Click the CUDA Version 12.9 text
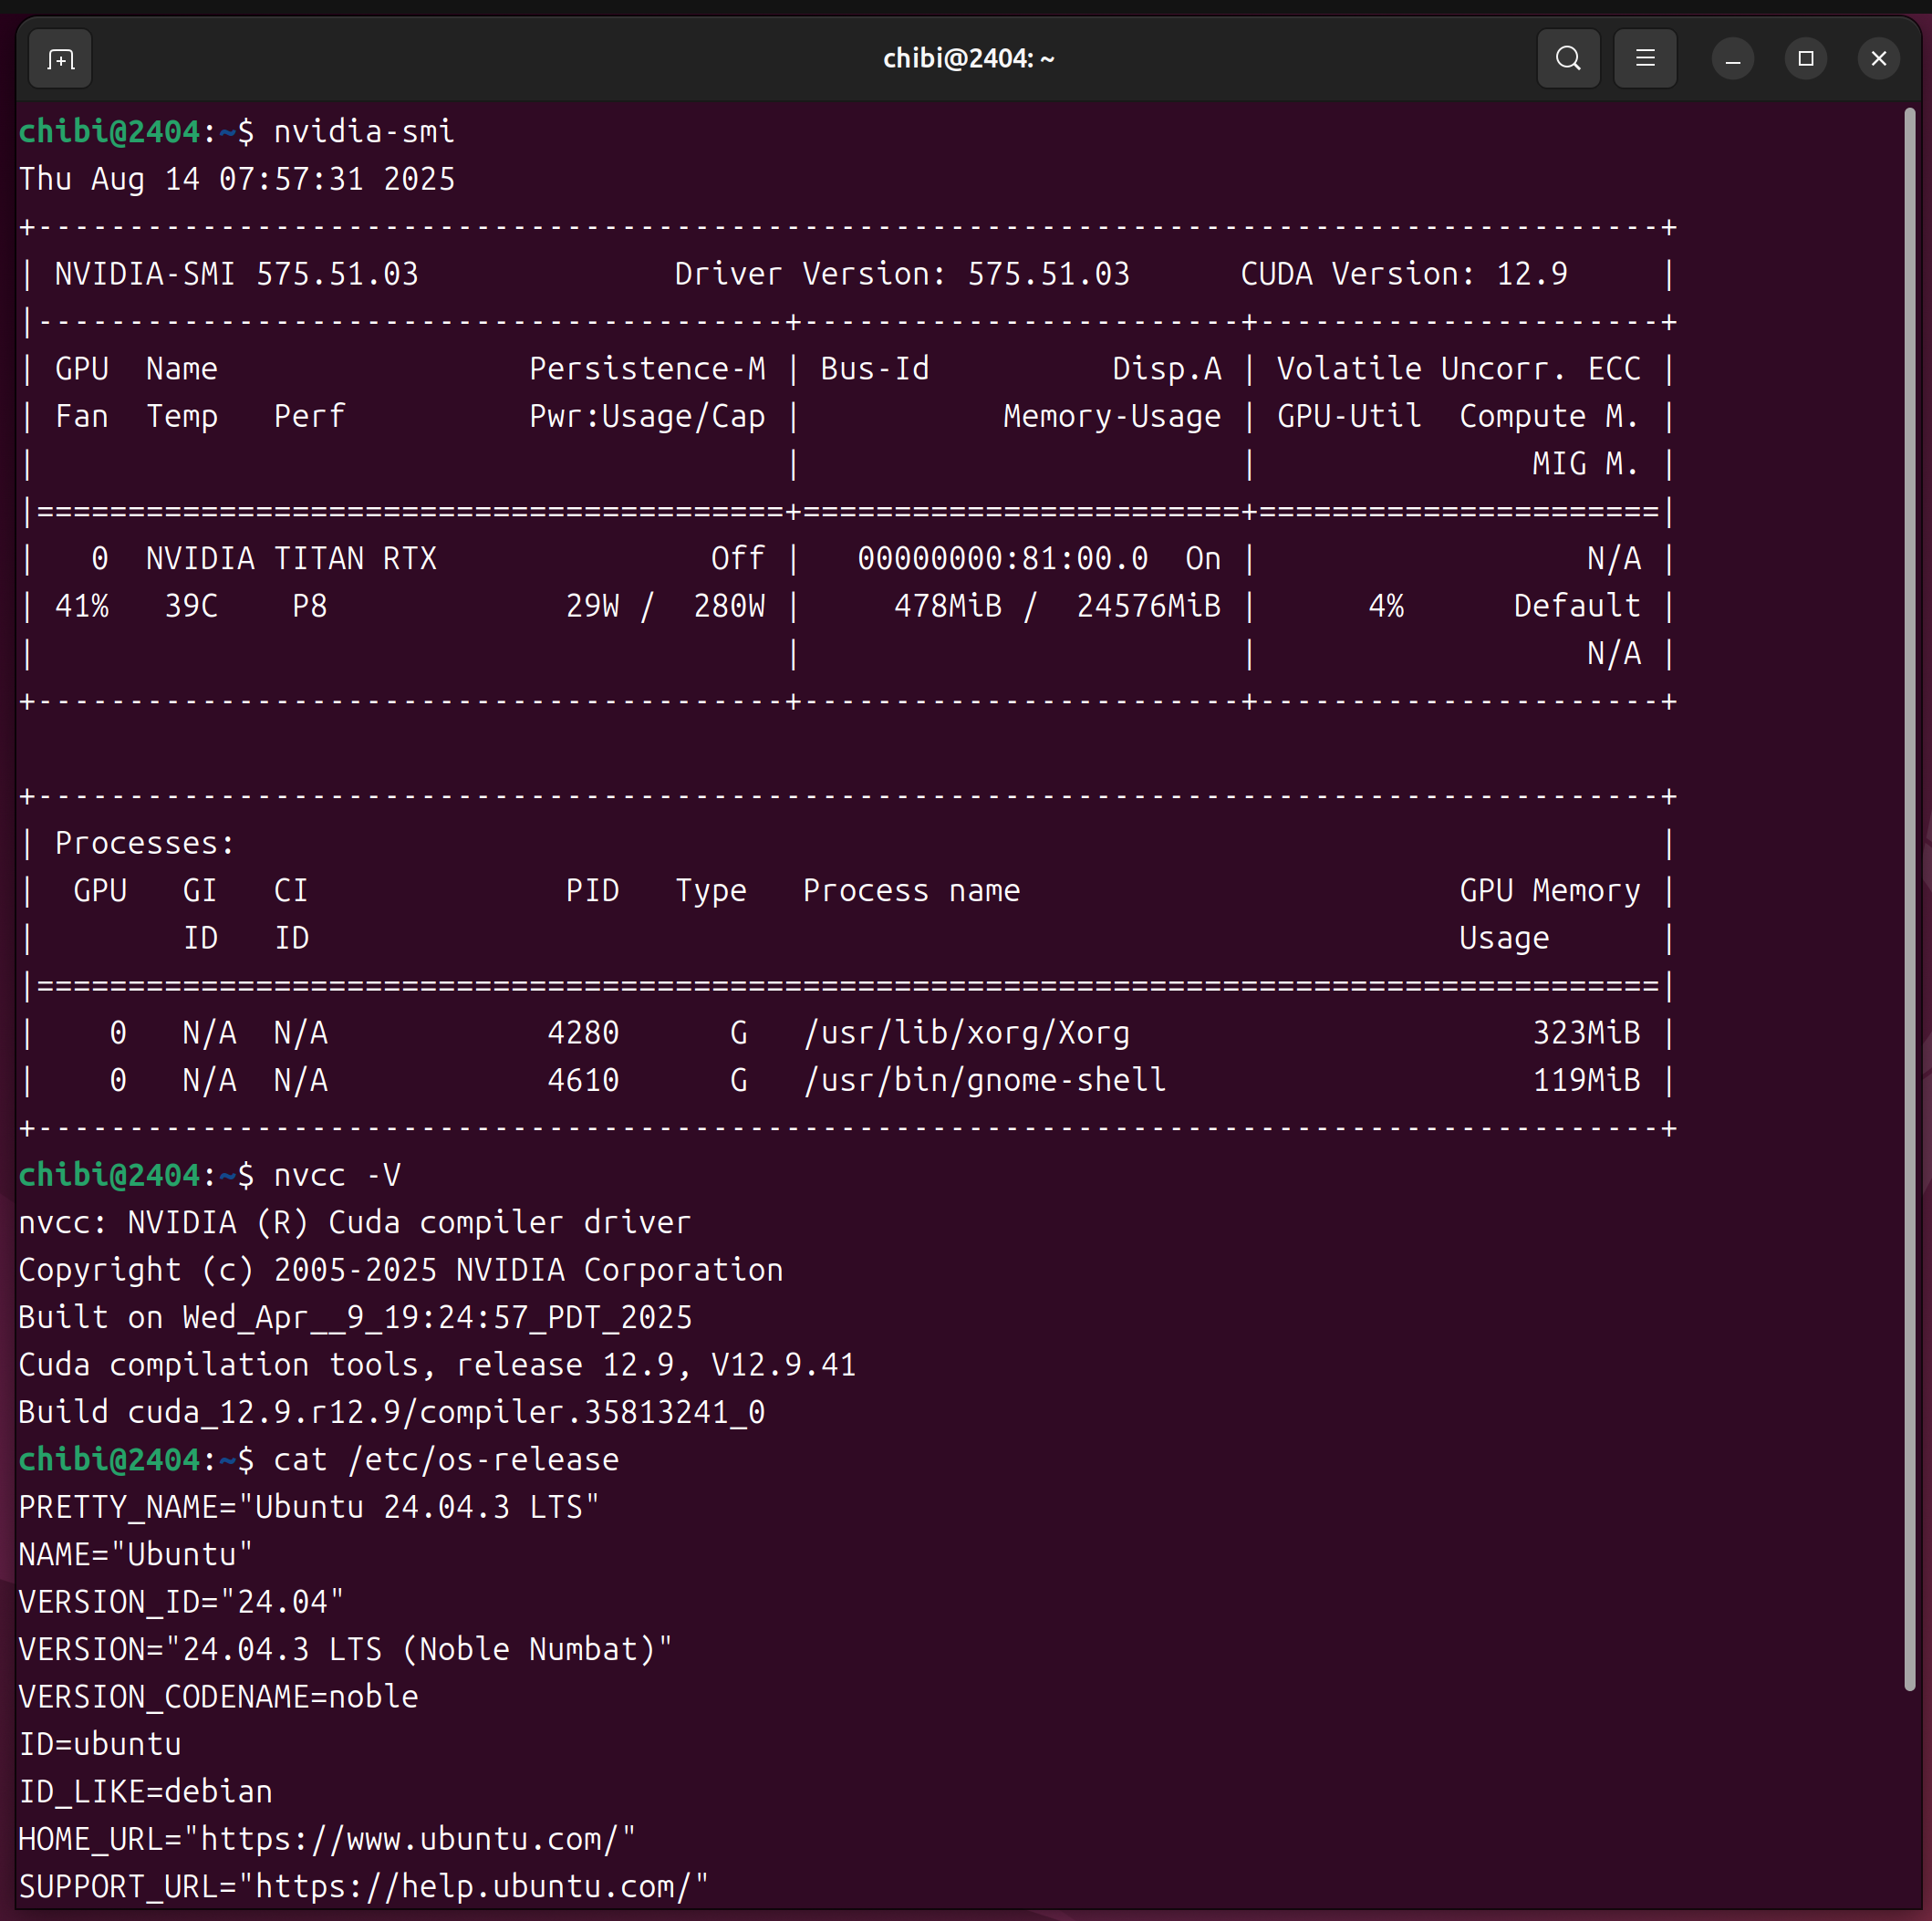The width and height of the screenshot is (1932, 1921). pyautogui.click(x=1403, y=274)
